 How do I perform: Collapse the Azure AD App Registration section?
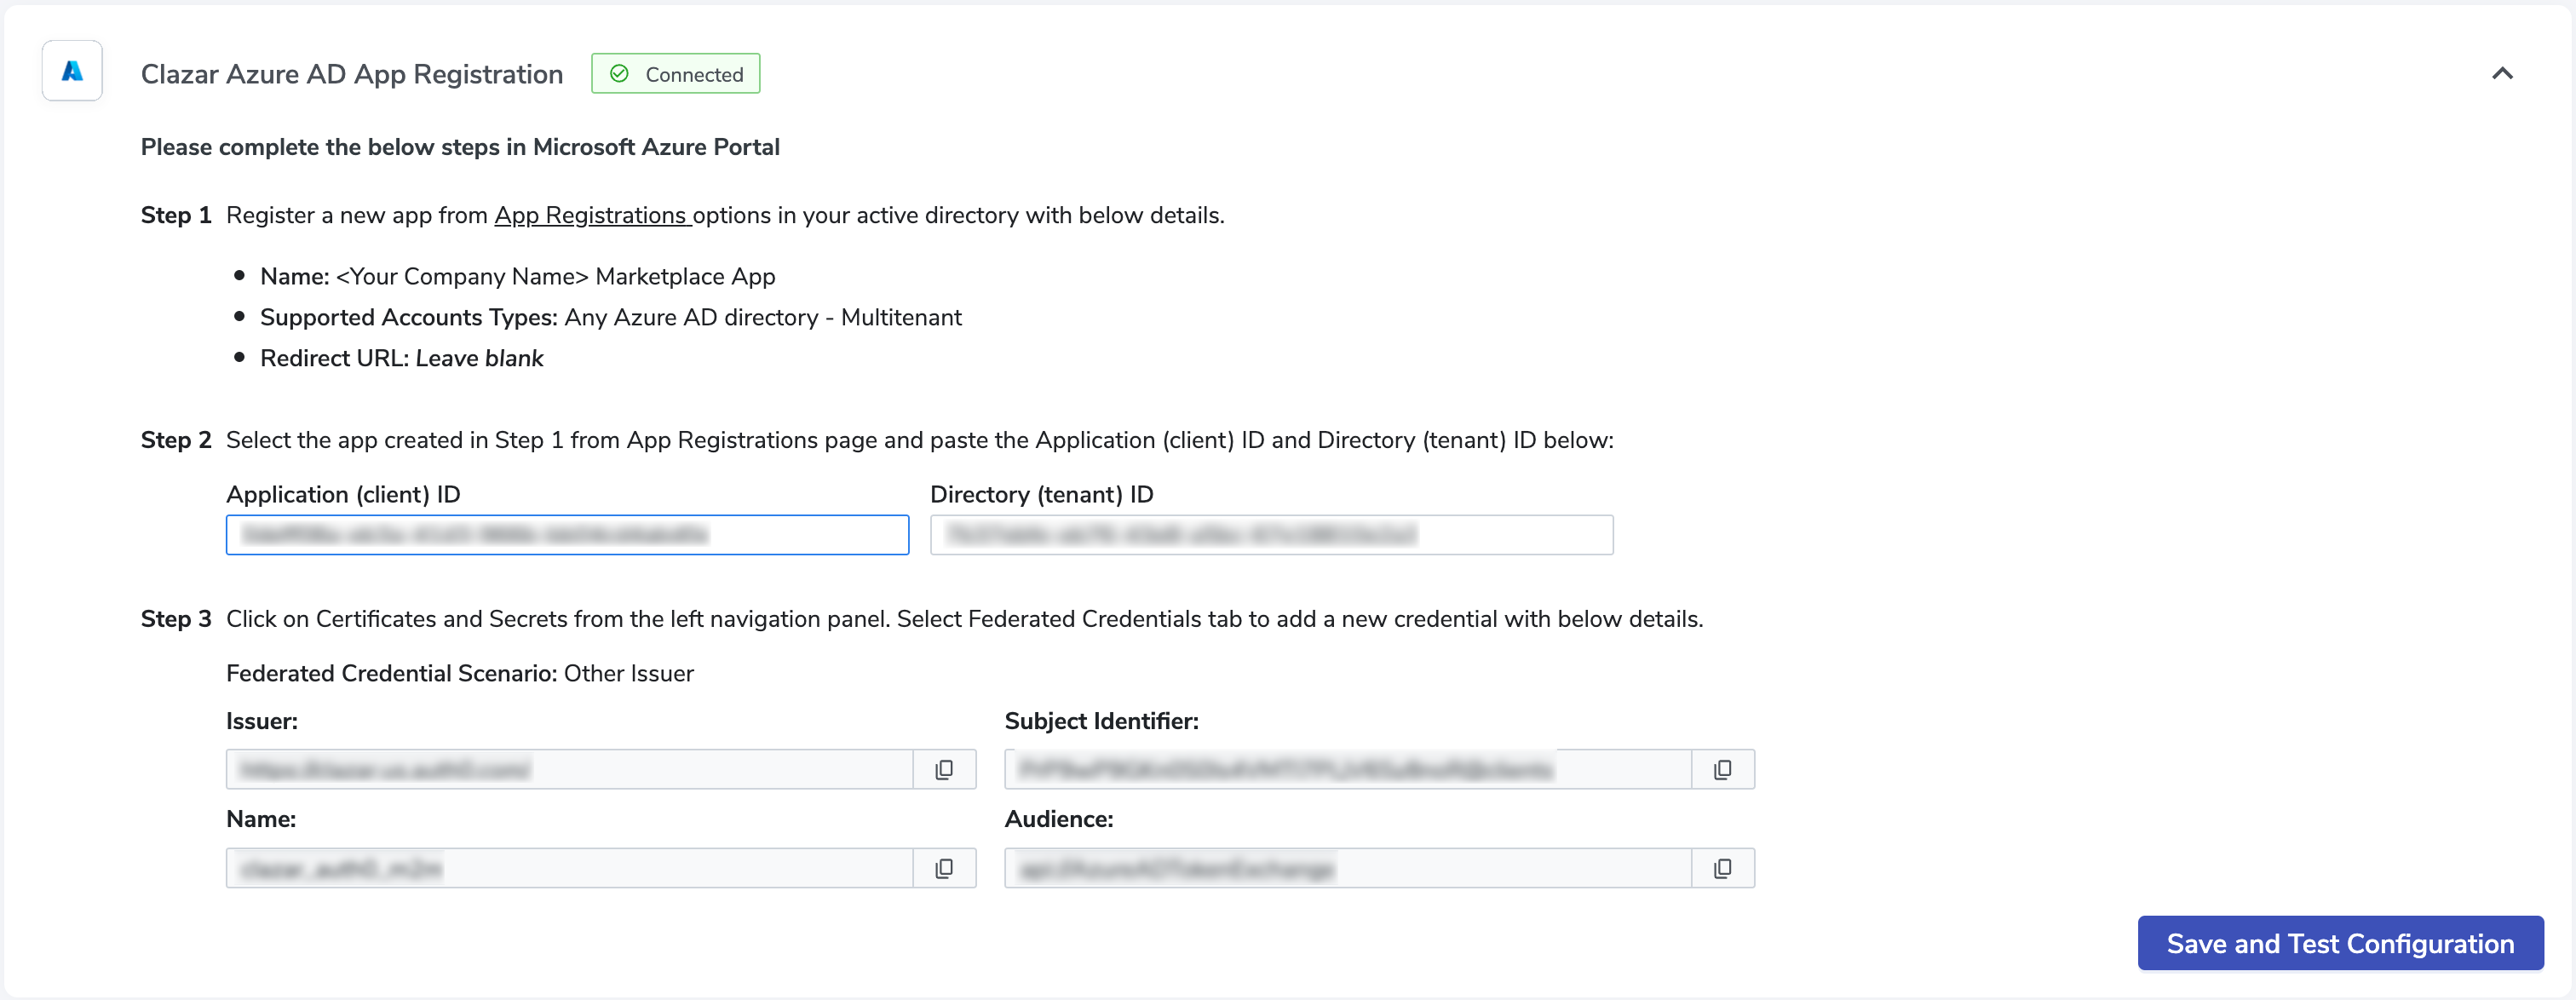(x=2502, y=73)
